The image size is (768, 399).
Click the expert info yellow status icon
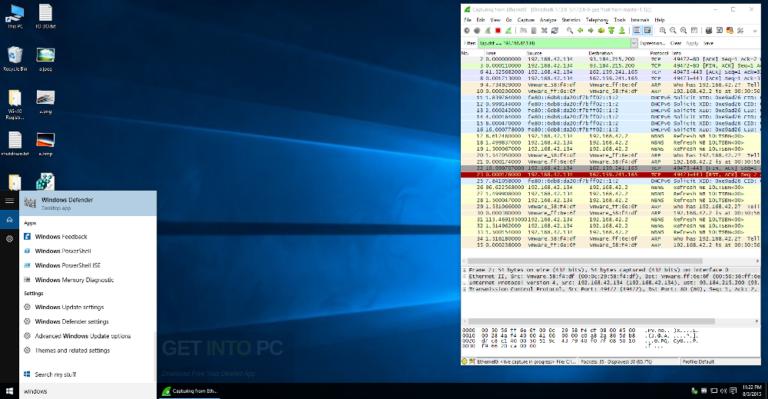[464, 361]
